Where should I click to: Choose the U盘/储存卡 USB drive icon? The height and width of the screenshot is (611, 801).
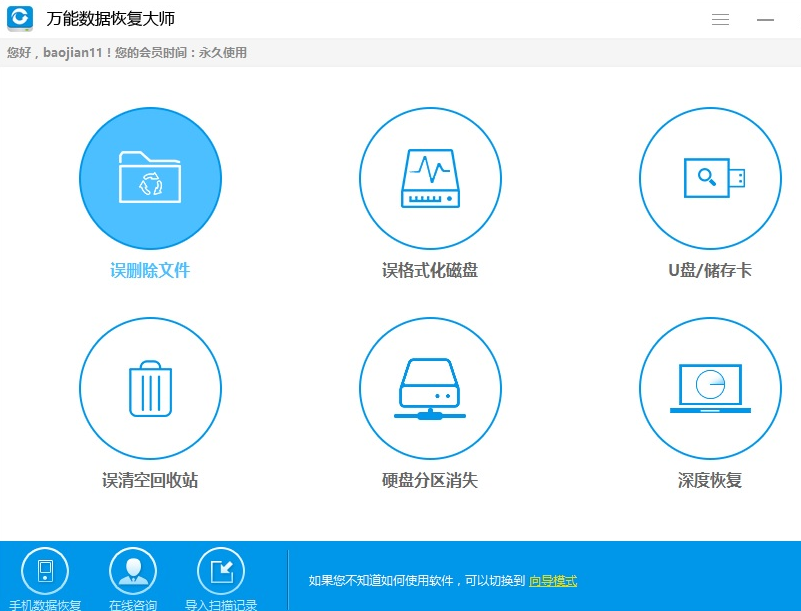point(710,179)
